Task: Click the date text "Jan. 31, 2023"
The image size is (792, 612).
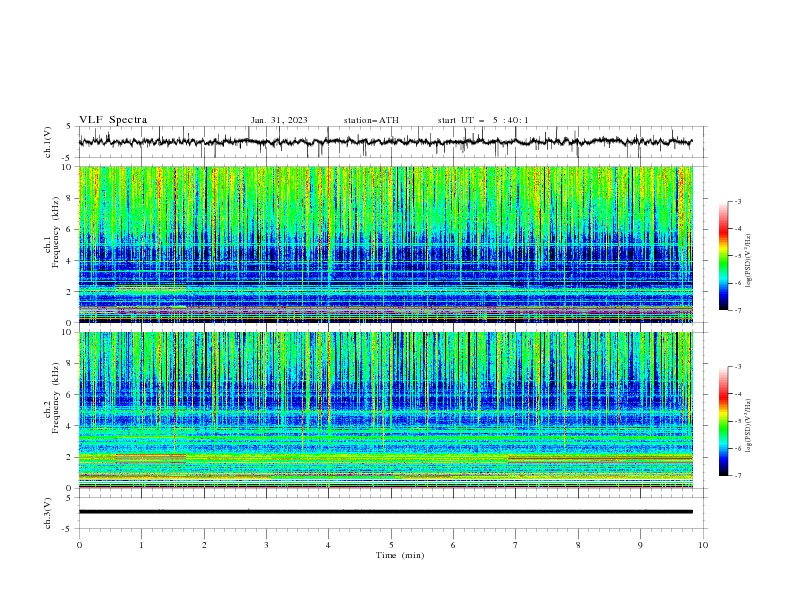Action: pyautogui.click(x=279, y=120)
